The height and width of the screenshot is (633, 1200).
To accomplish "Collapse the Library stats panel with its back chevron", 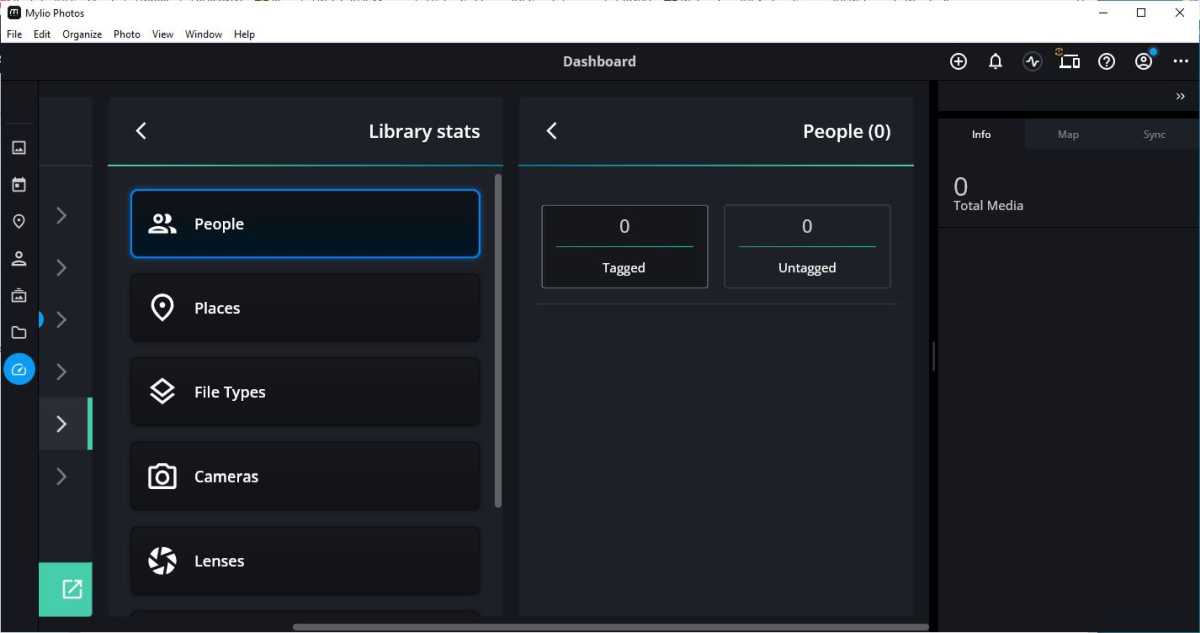I will [x=141, y=130].
